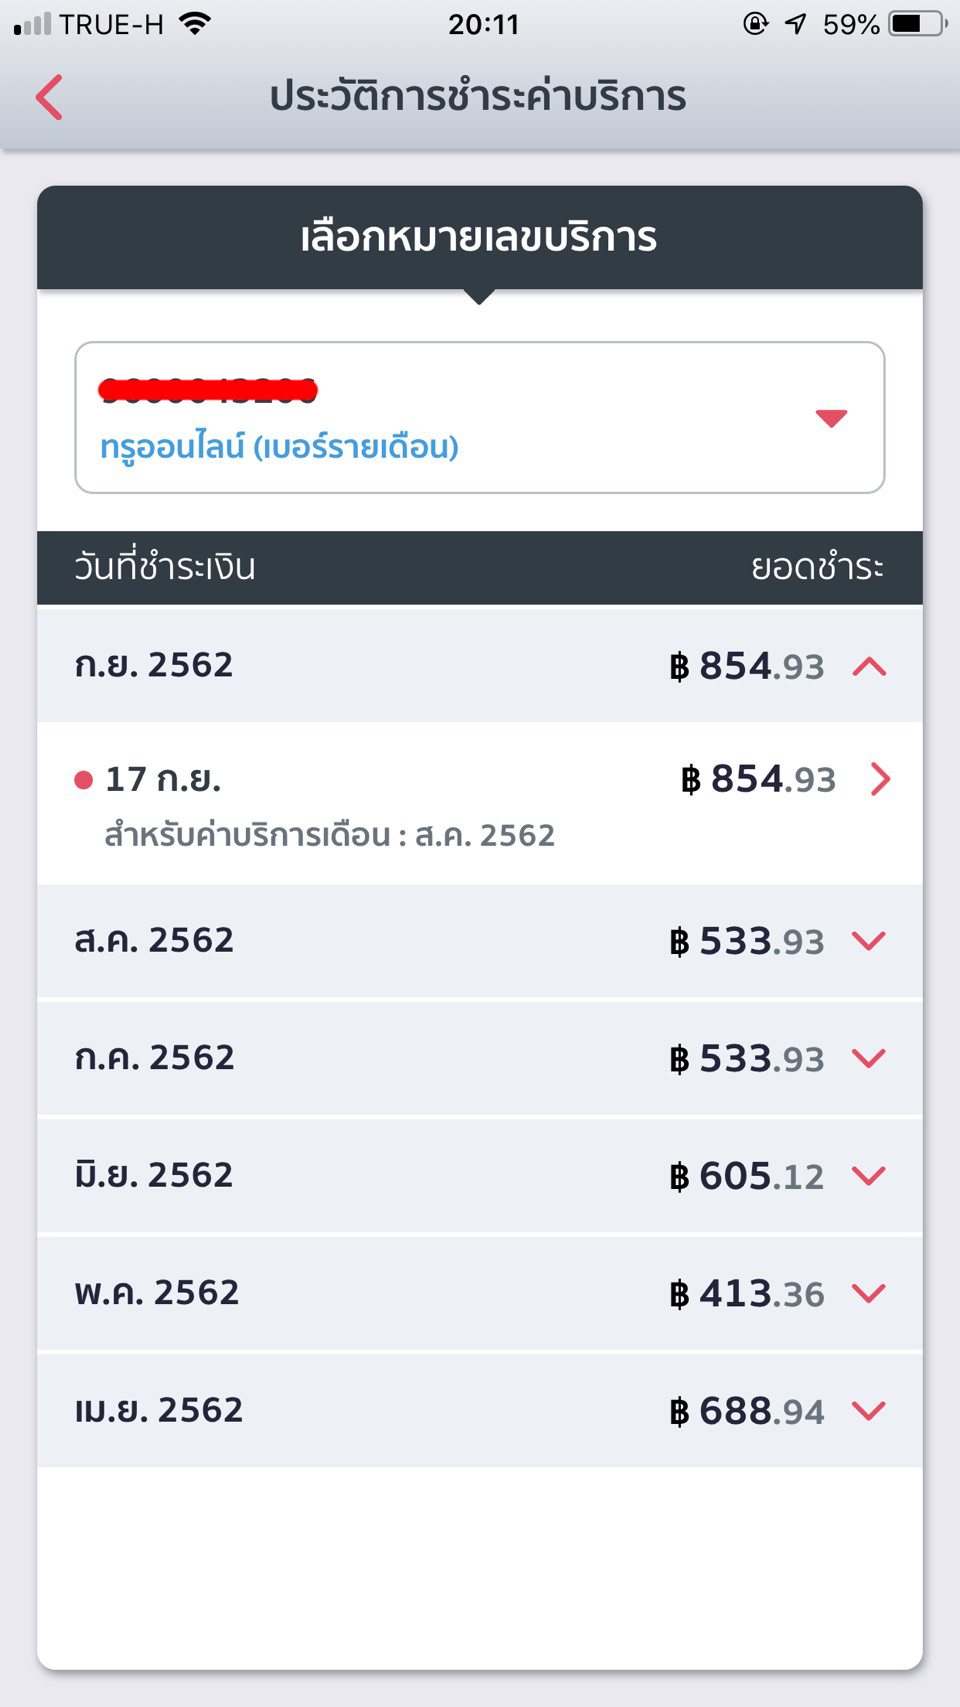Expand the ก.ค. 2562 payment row
This screenshot has width=960, height=1707.
point(480,1058)
